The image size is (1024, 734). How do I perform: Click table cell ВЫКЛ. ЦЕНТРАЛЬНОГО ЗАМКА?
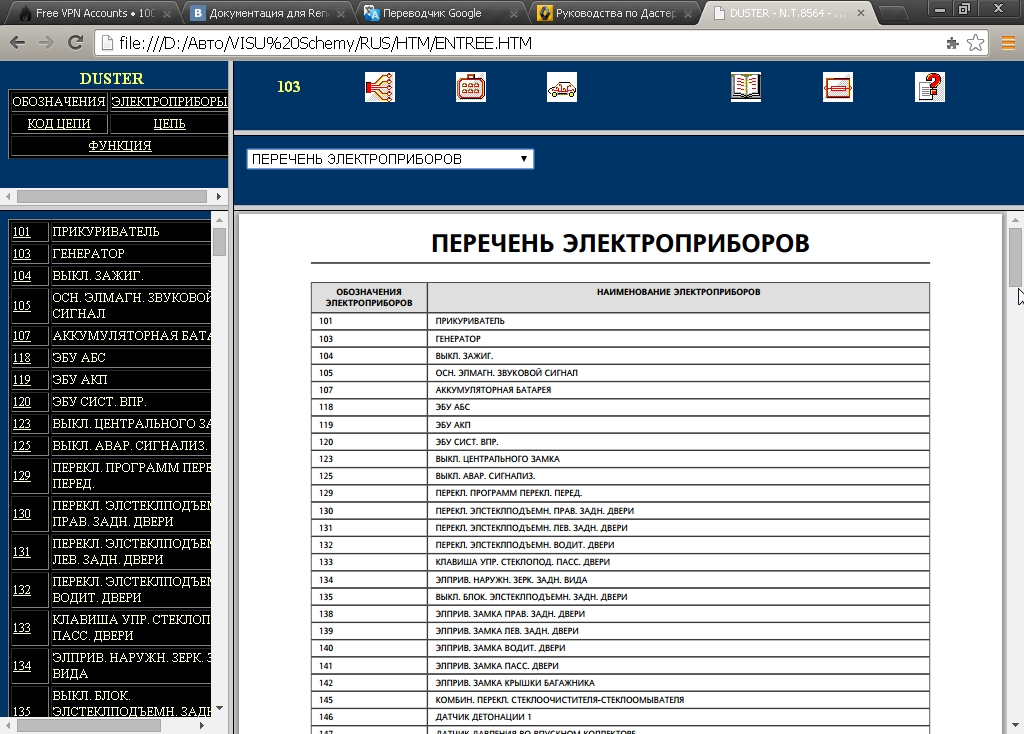click(x=679, y=458)
